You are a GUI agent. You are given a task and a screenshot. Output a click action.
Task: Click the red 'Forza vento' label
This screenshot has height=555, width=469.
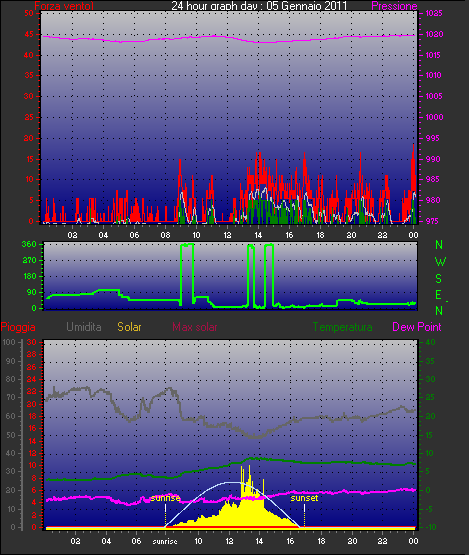(x=64, y=6)
